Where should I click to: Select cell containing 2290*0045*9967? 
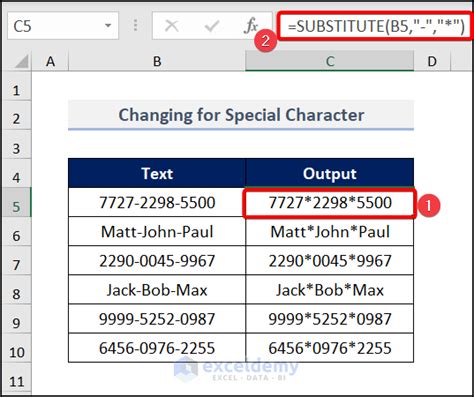(x=330, y=261)
